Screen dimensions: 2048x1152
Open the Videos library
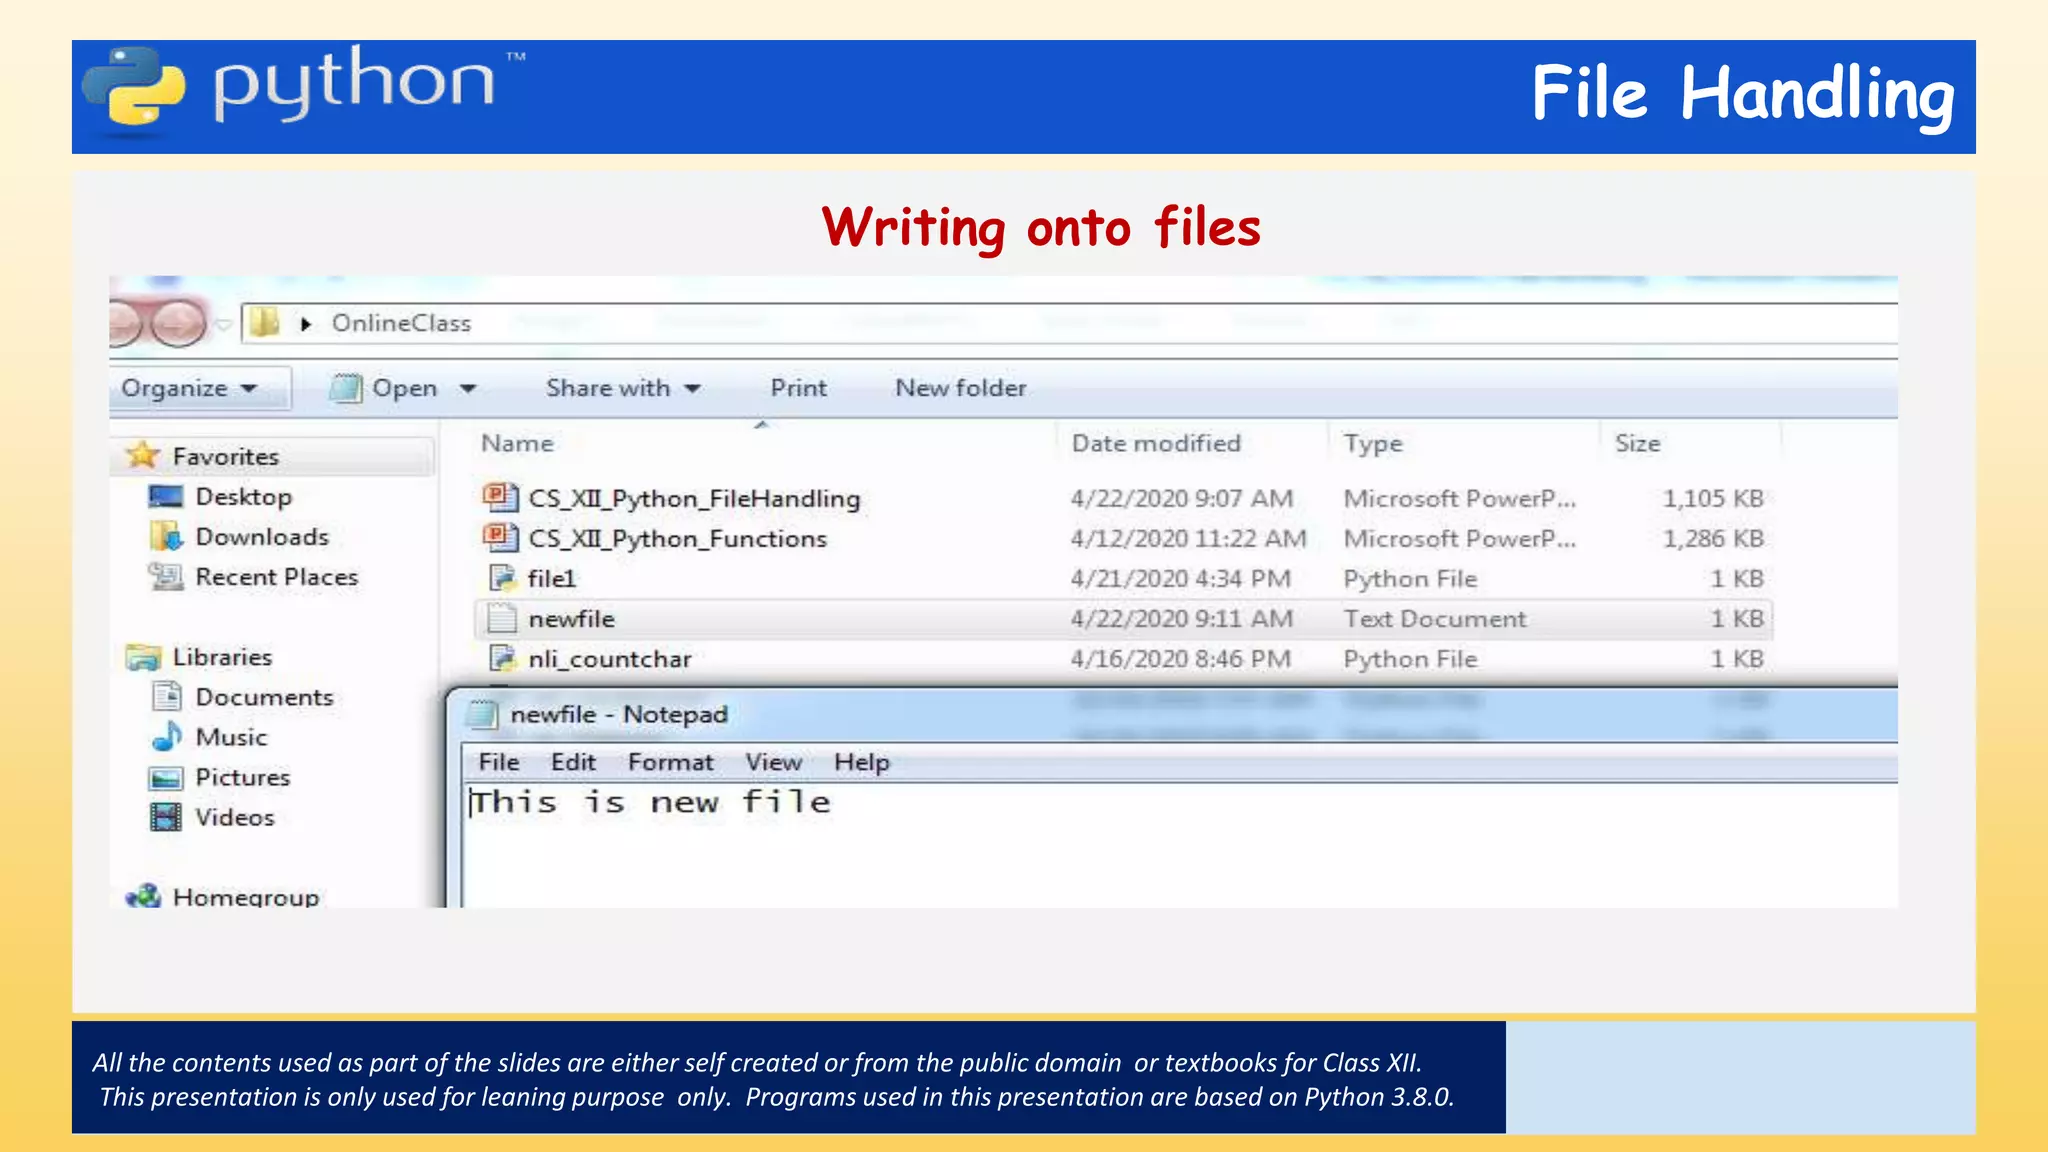pos(235,817)
